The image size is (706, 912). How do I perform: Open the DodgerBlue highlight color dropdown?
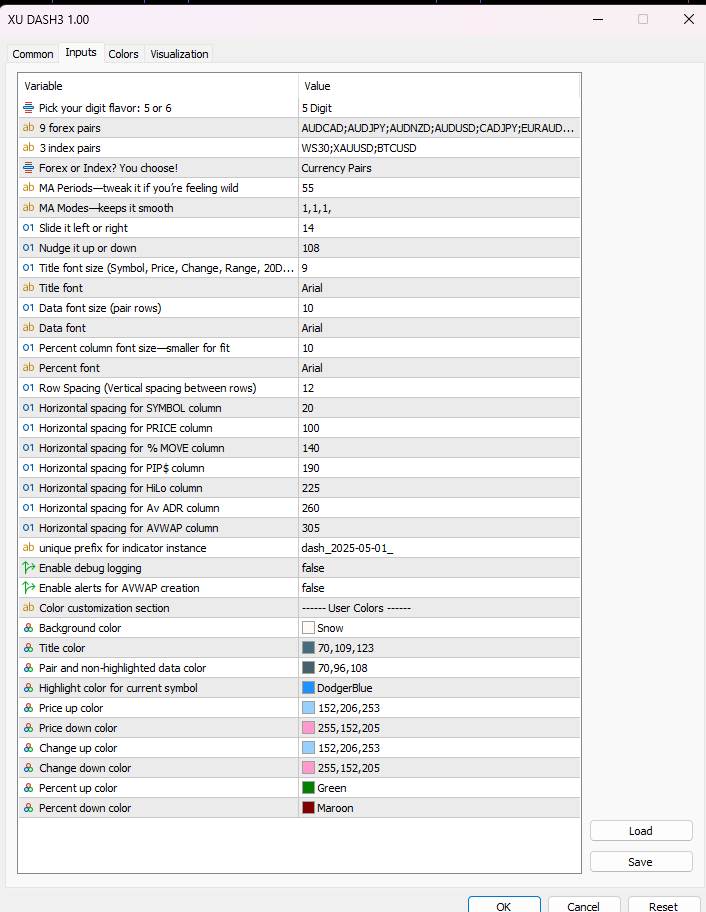click(x=438, y=688)
